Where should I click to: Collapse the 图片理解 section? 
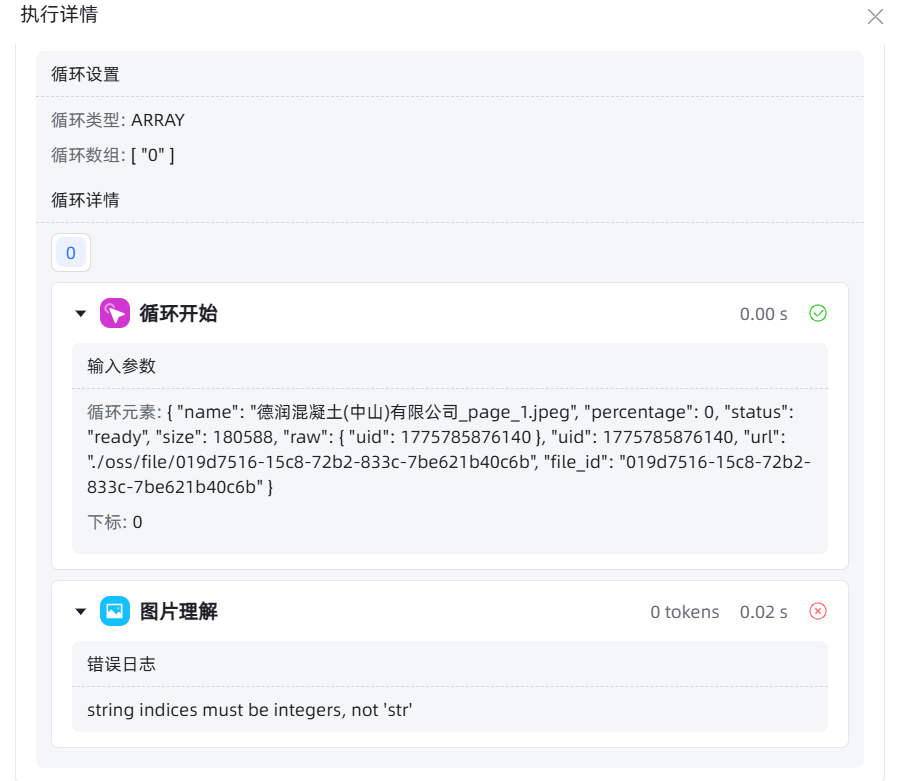point(81,612)
